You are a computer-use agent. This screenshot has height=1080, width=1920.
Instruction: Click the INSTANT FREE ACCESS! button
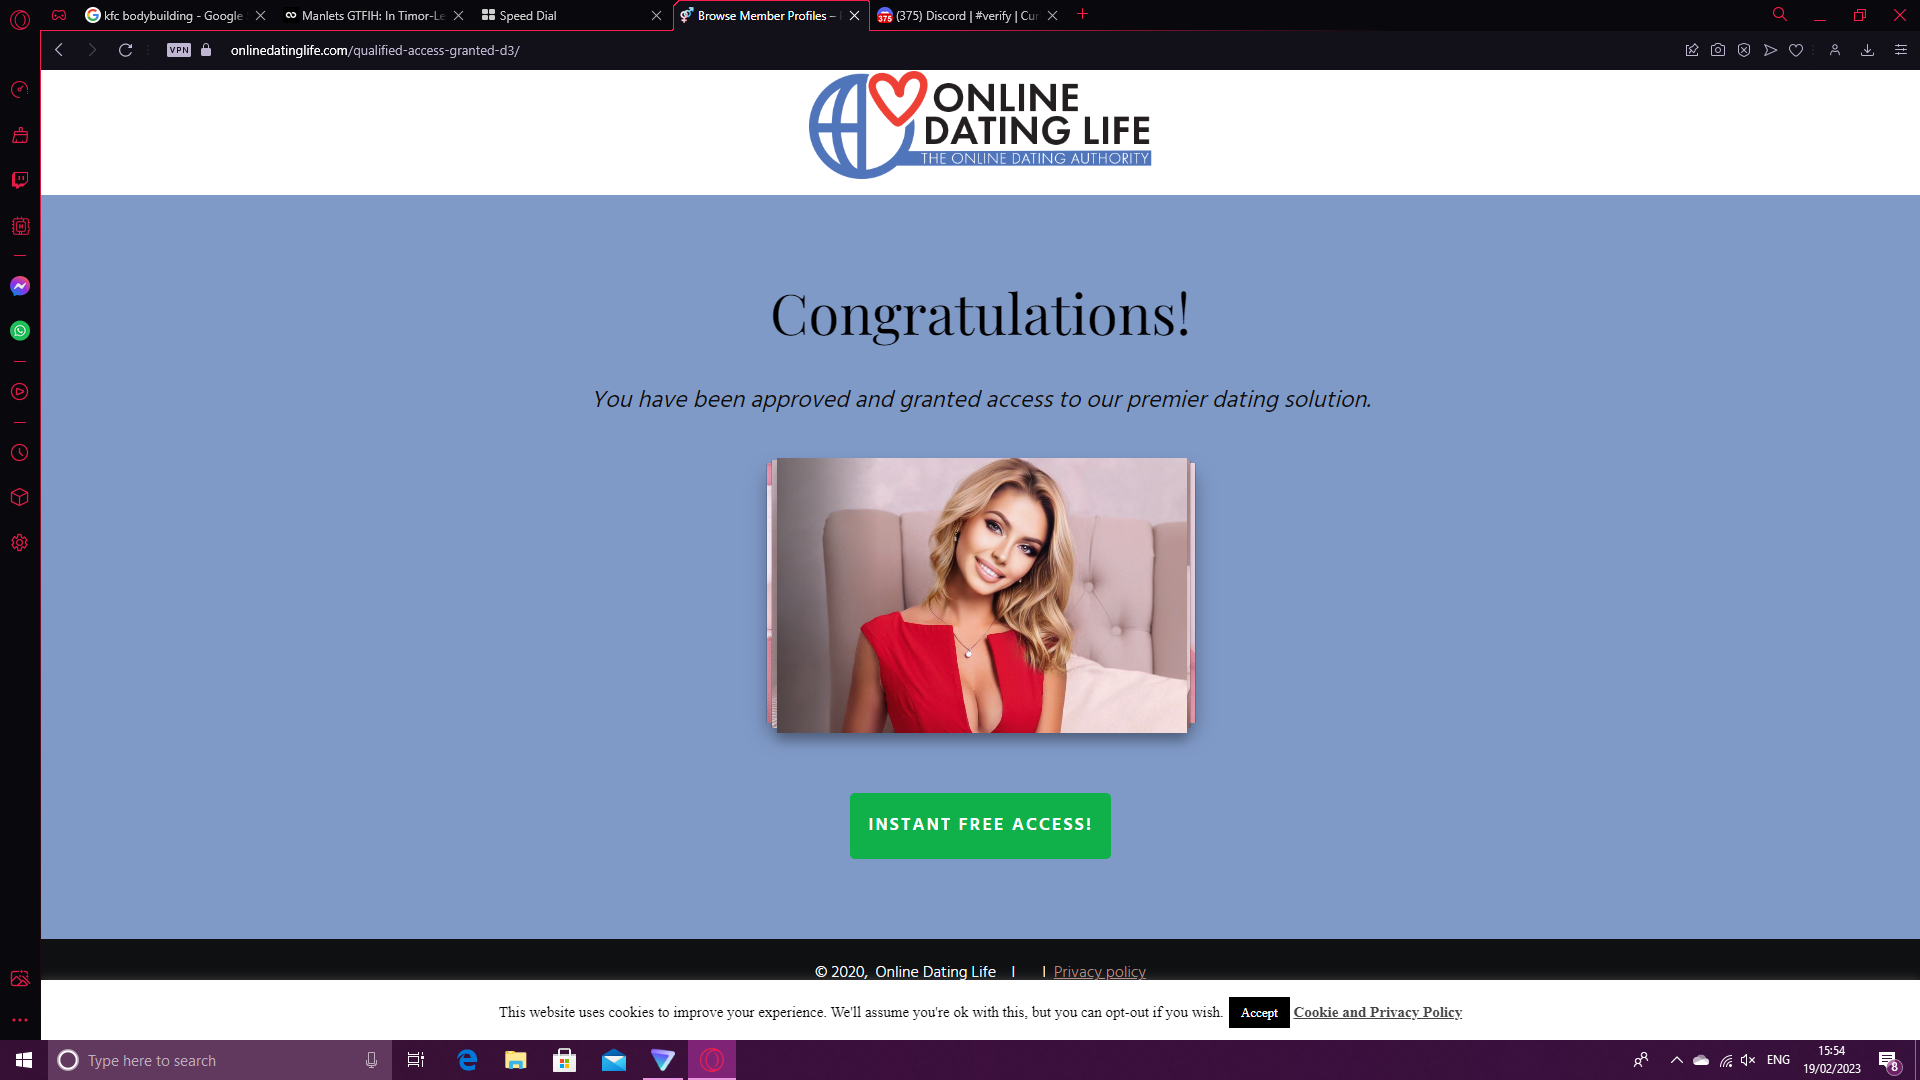point(980,825)
